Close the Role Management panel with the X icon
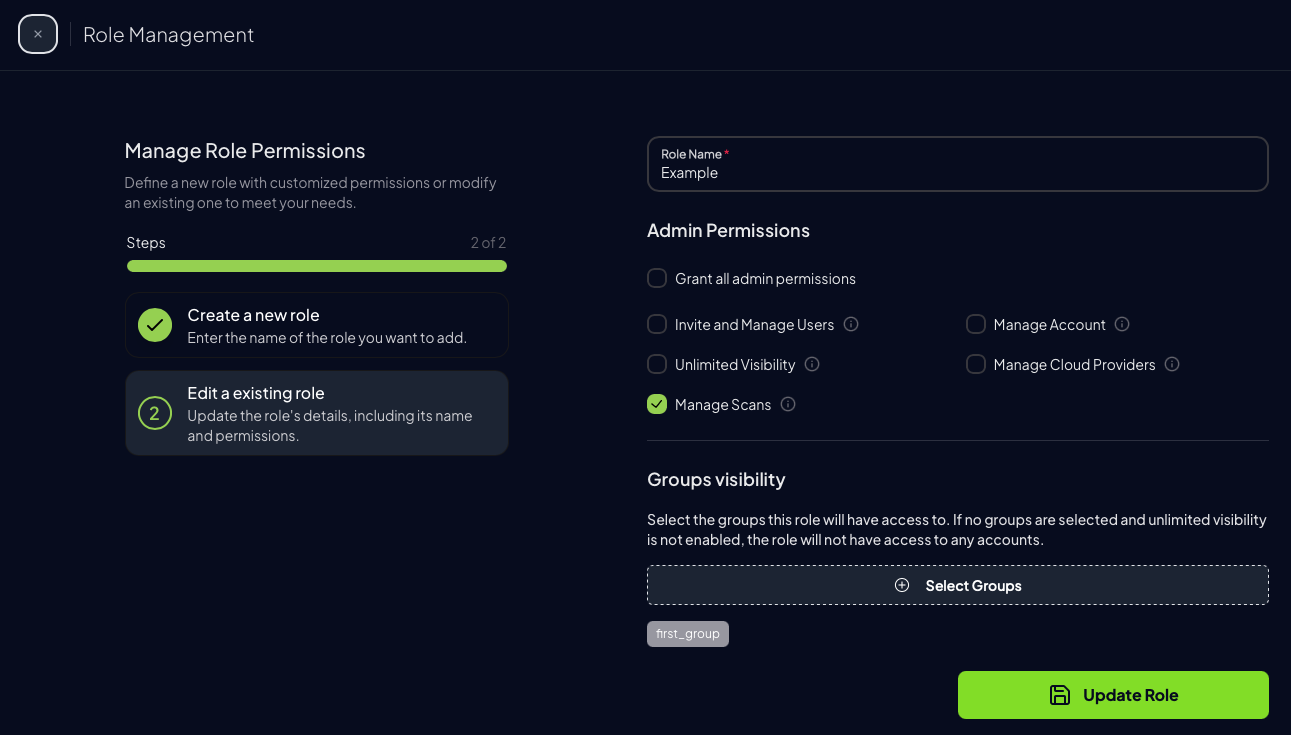Screen dimensions: 1291x735 (38, 34)
